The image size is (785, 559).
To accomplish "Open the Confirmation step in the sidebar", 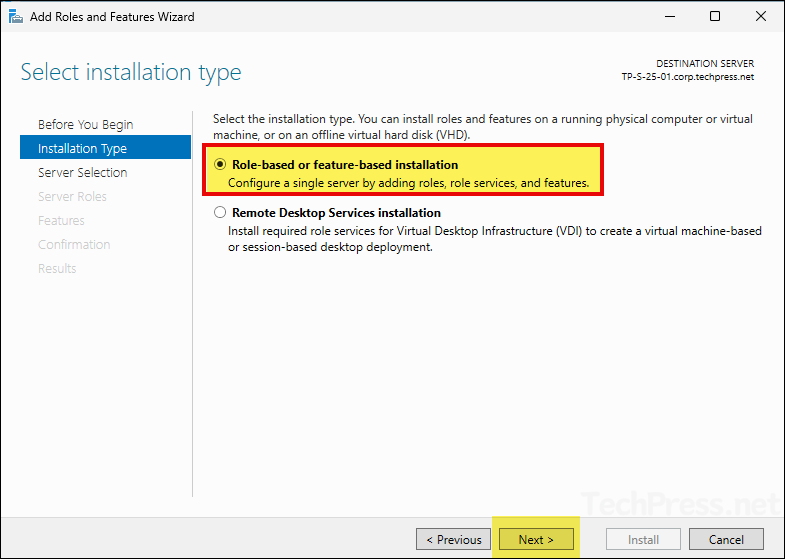I will (74, 244).
